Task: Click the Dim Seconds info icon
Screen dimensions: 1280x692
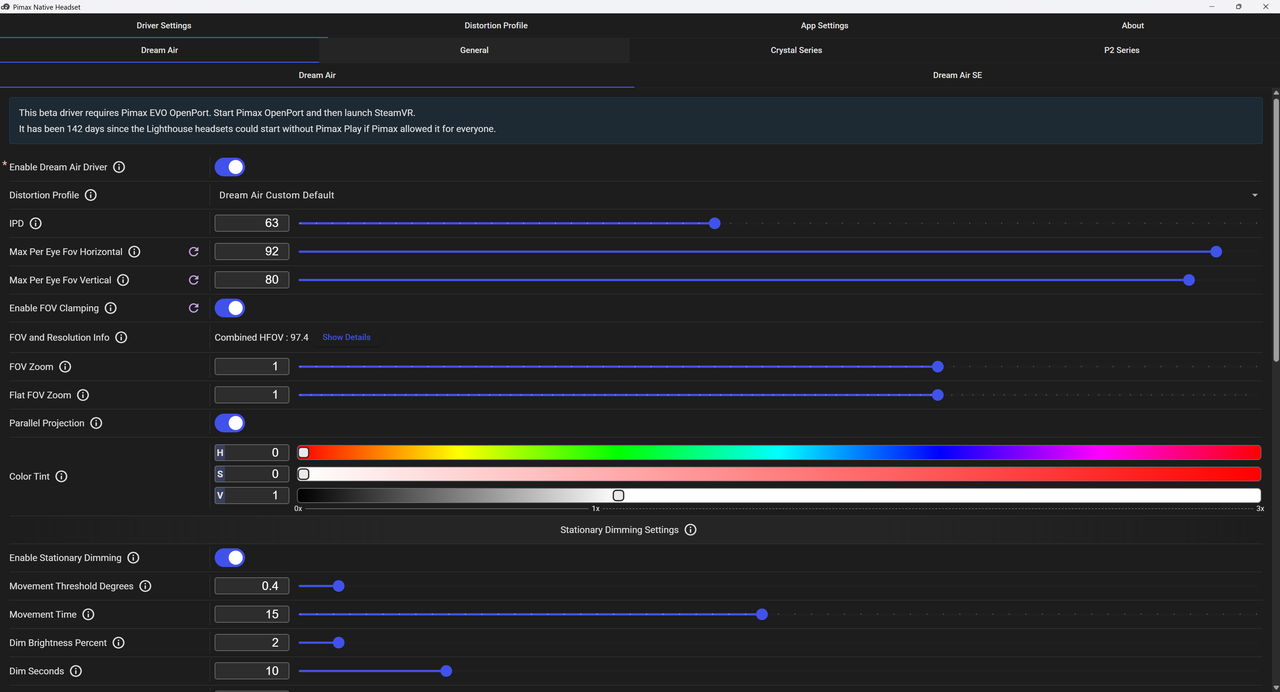Action: click(x=76, y=671)
